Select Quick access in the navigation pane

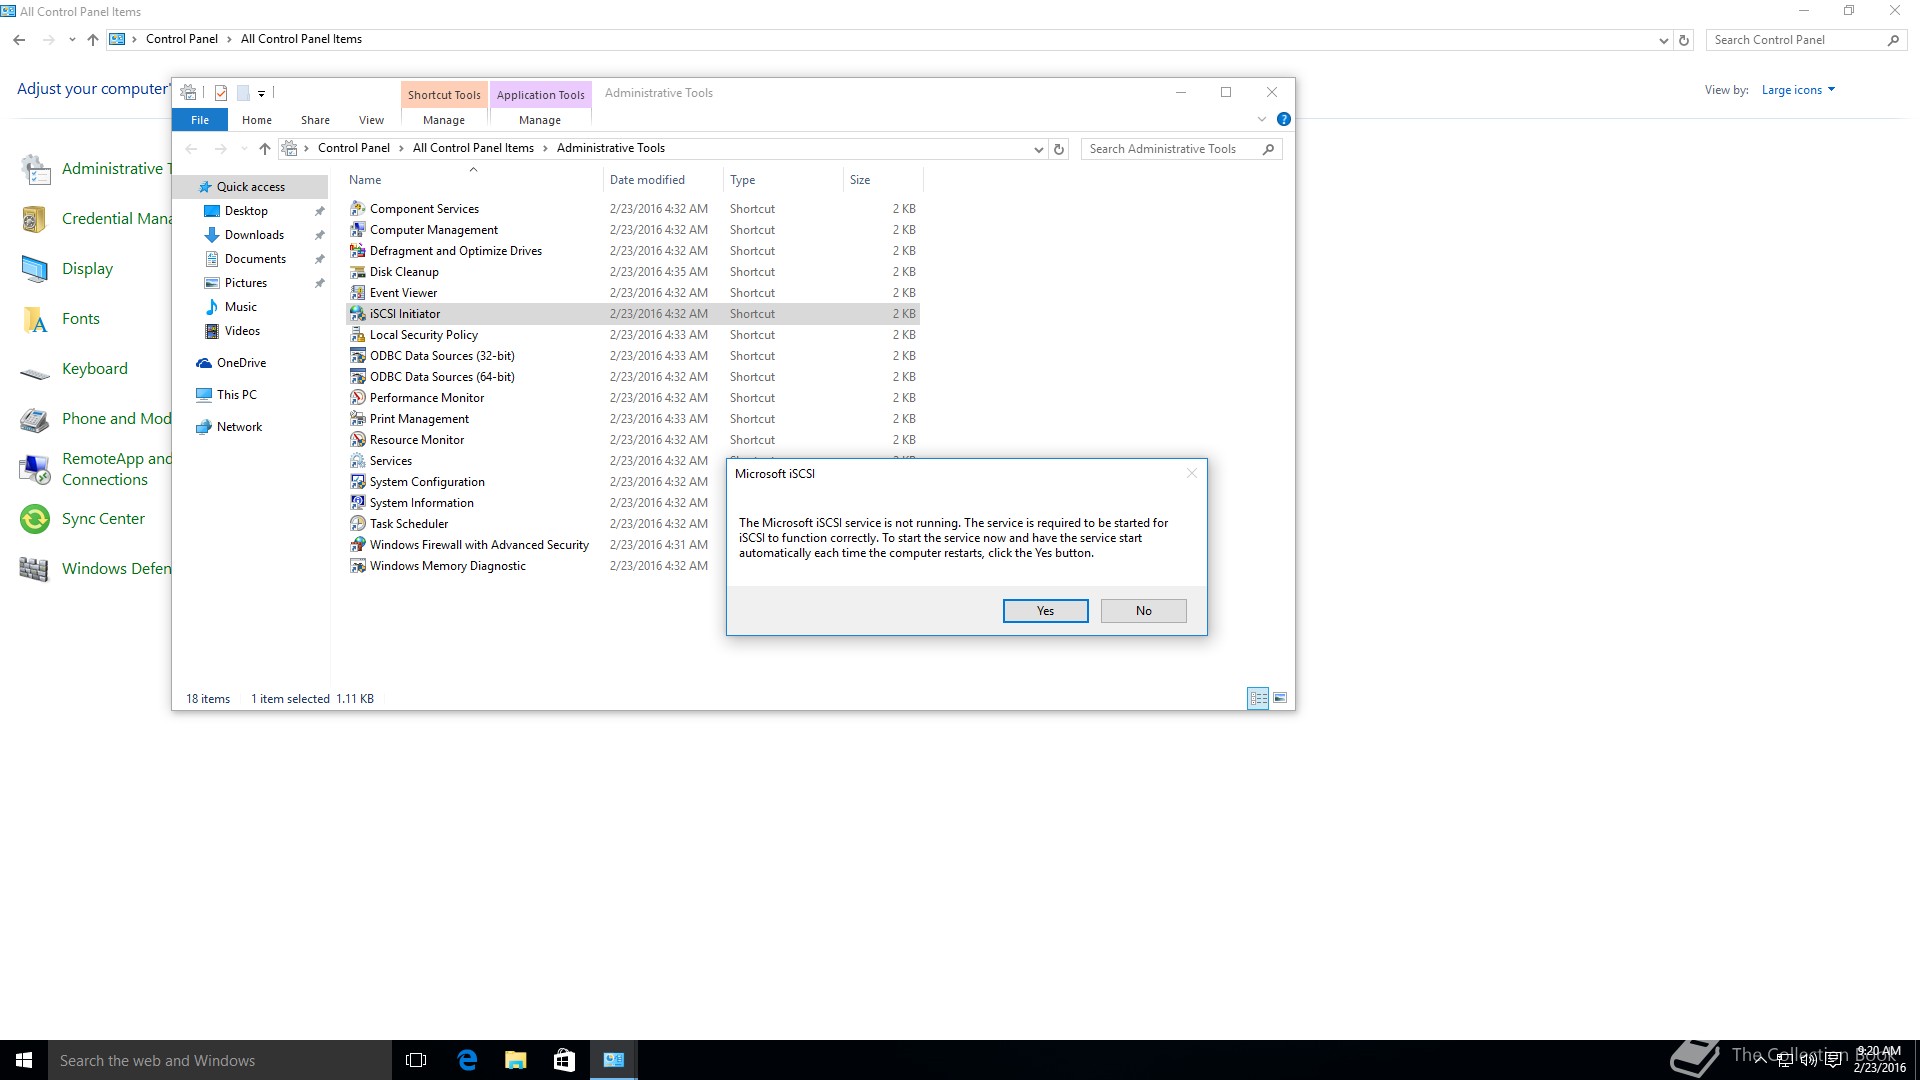(250, 187)
